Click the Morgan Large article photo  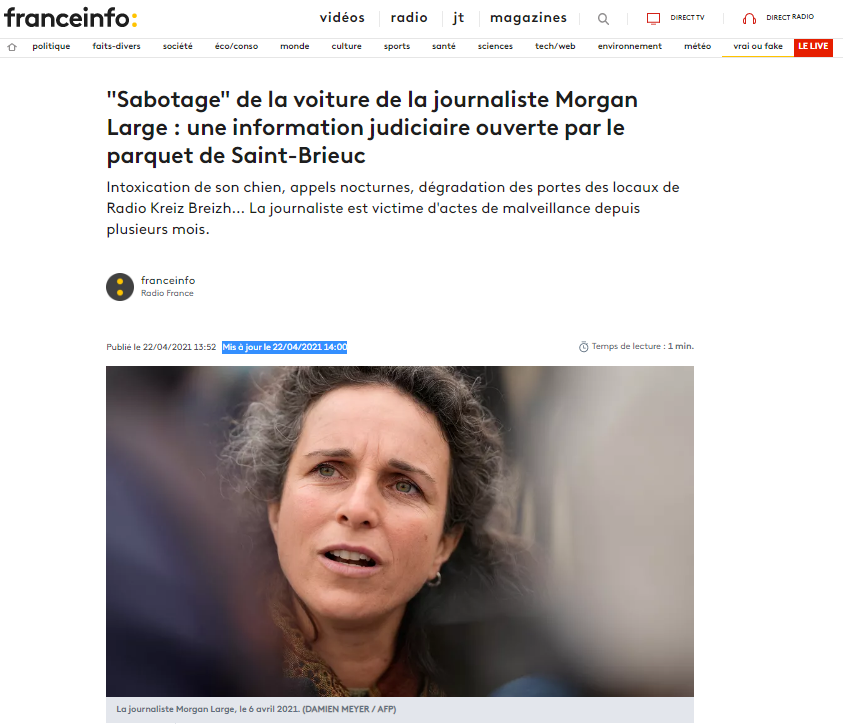tap(399, 531)
